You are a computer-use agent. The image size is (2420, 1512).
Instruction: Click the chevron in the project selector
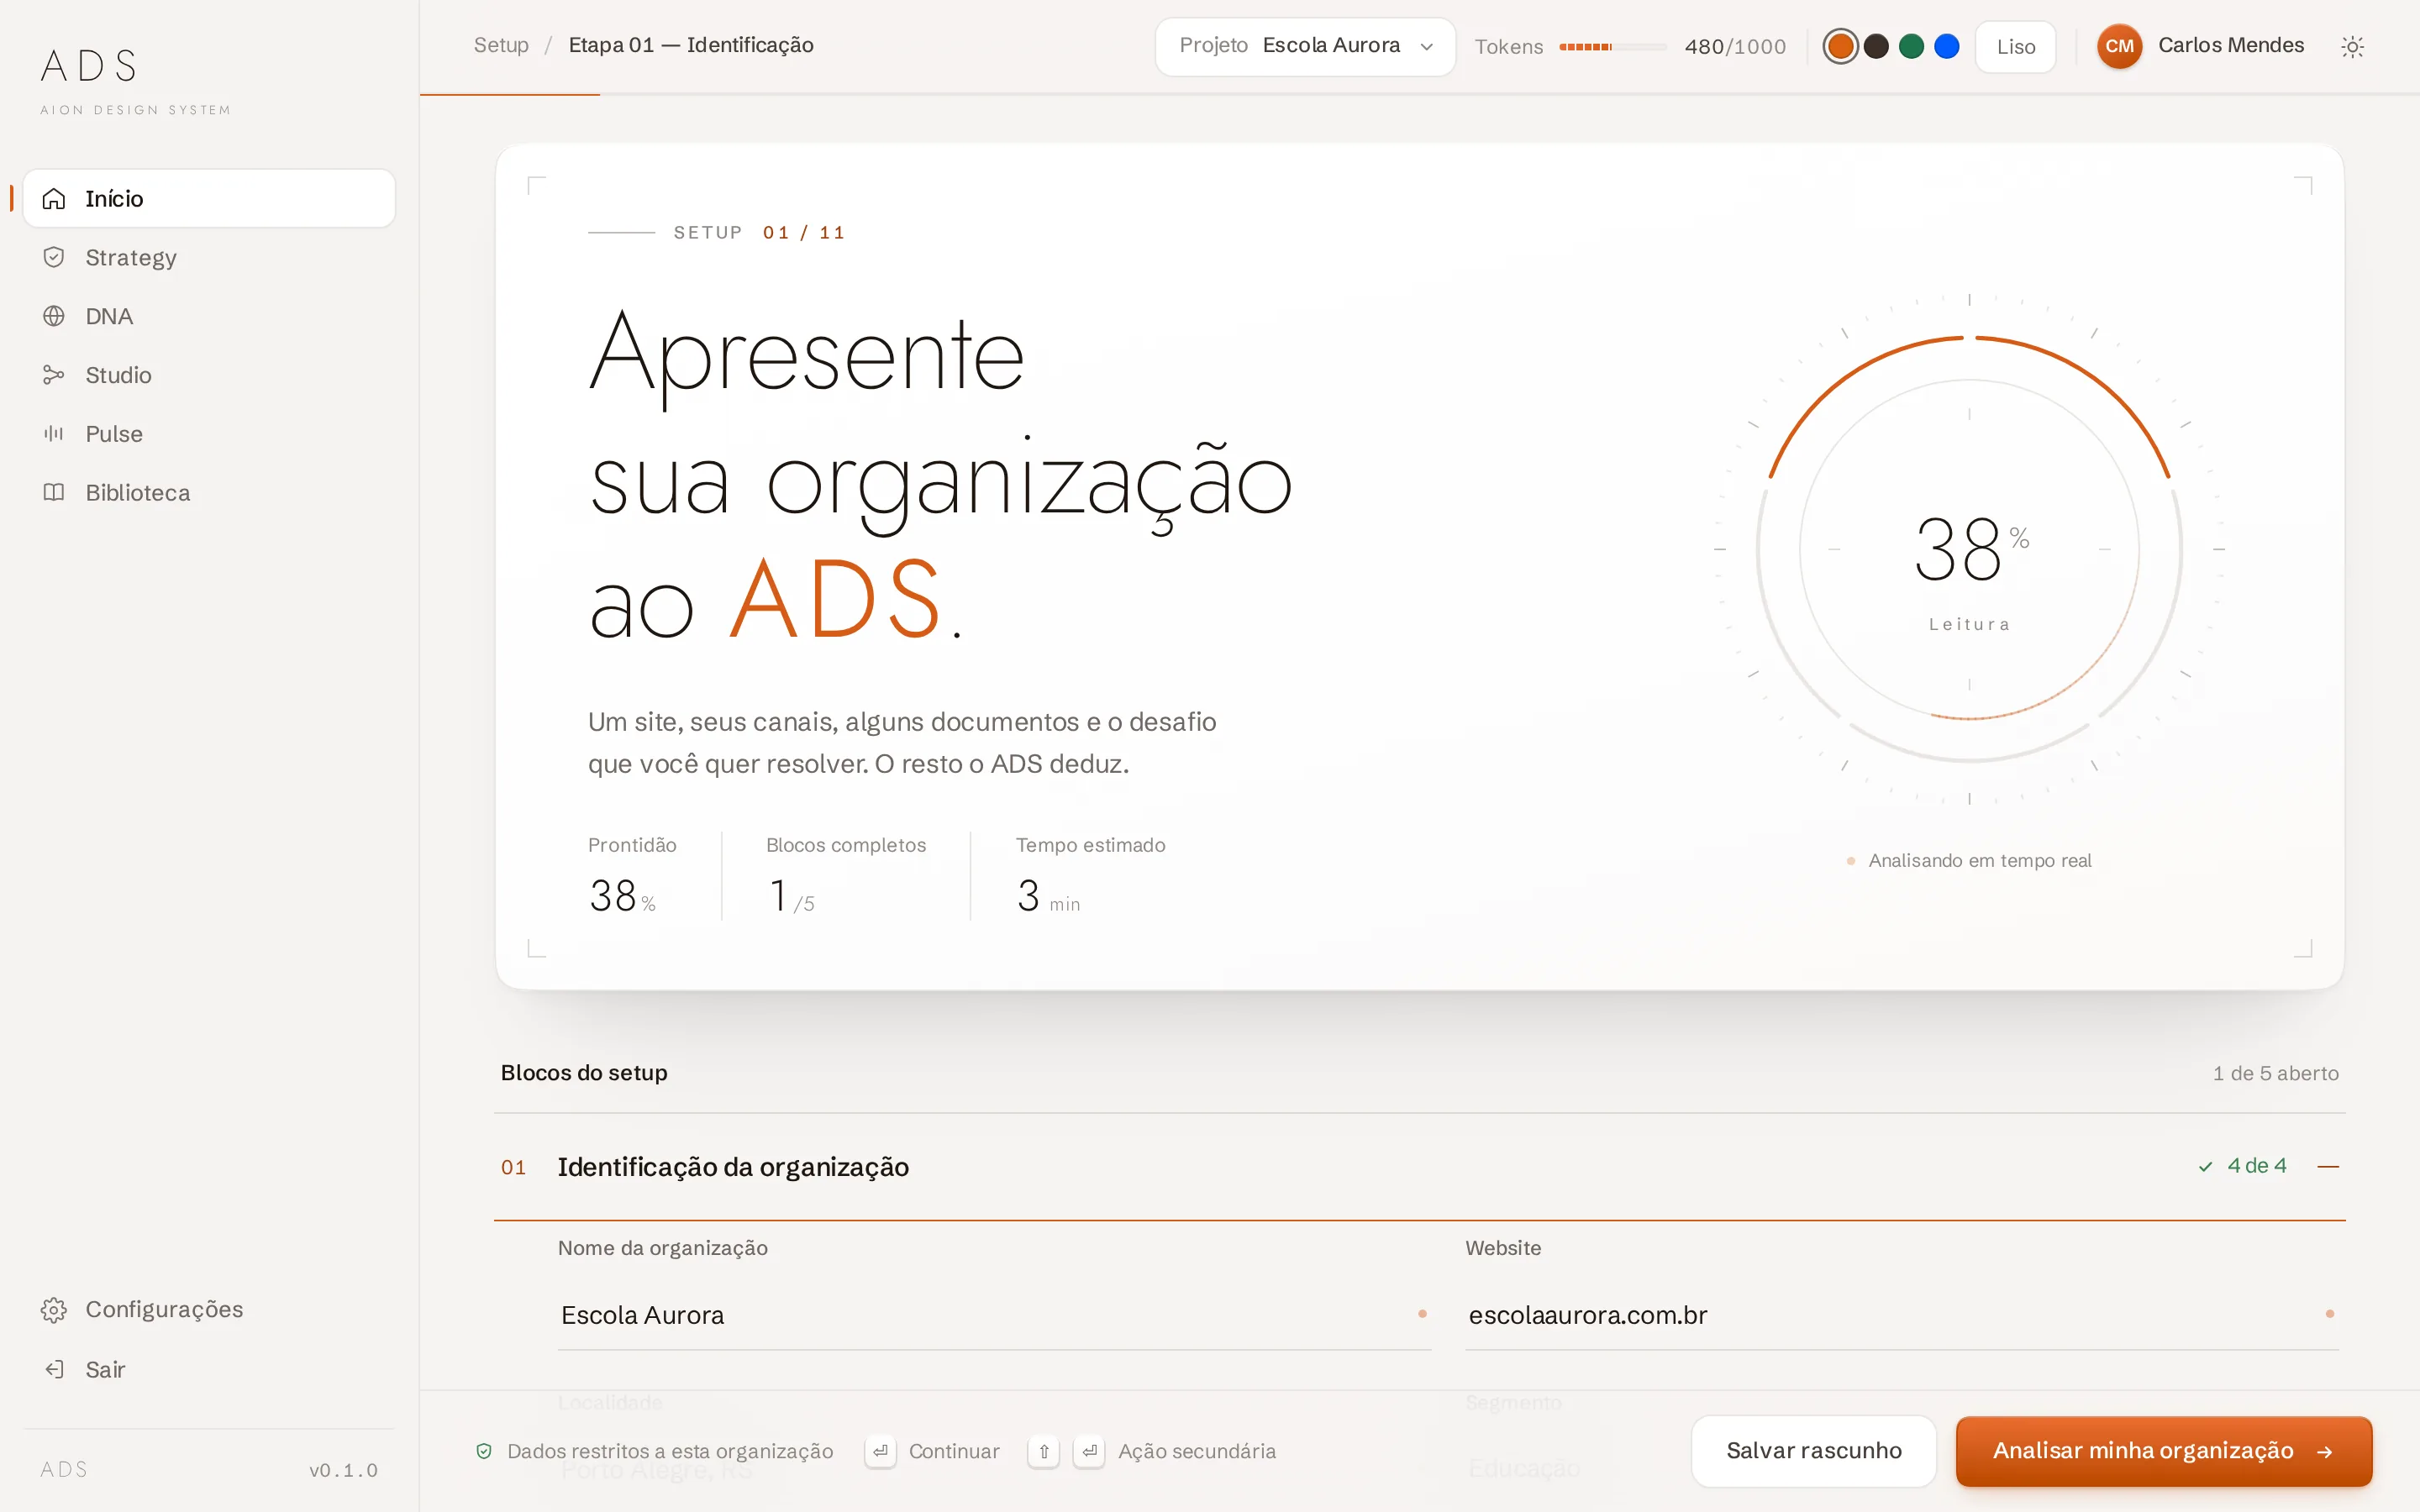point(1427,47)
